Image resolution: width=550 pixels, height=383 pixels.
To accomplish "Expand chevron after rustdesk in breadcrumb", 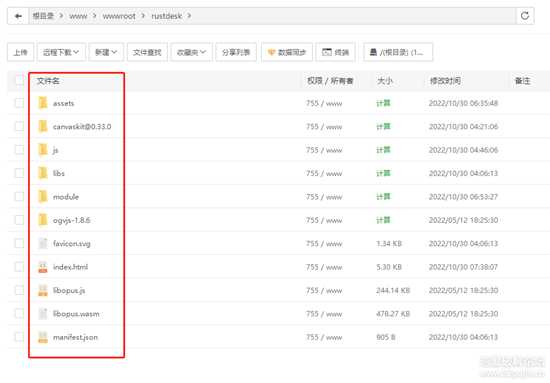I will [x=189, y=16].
